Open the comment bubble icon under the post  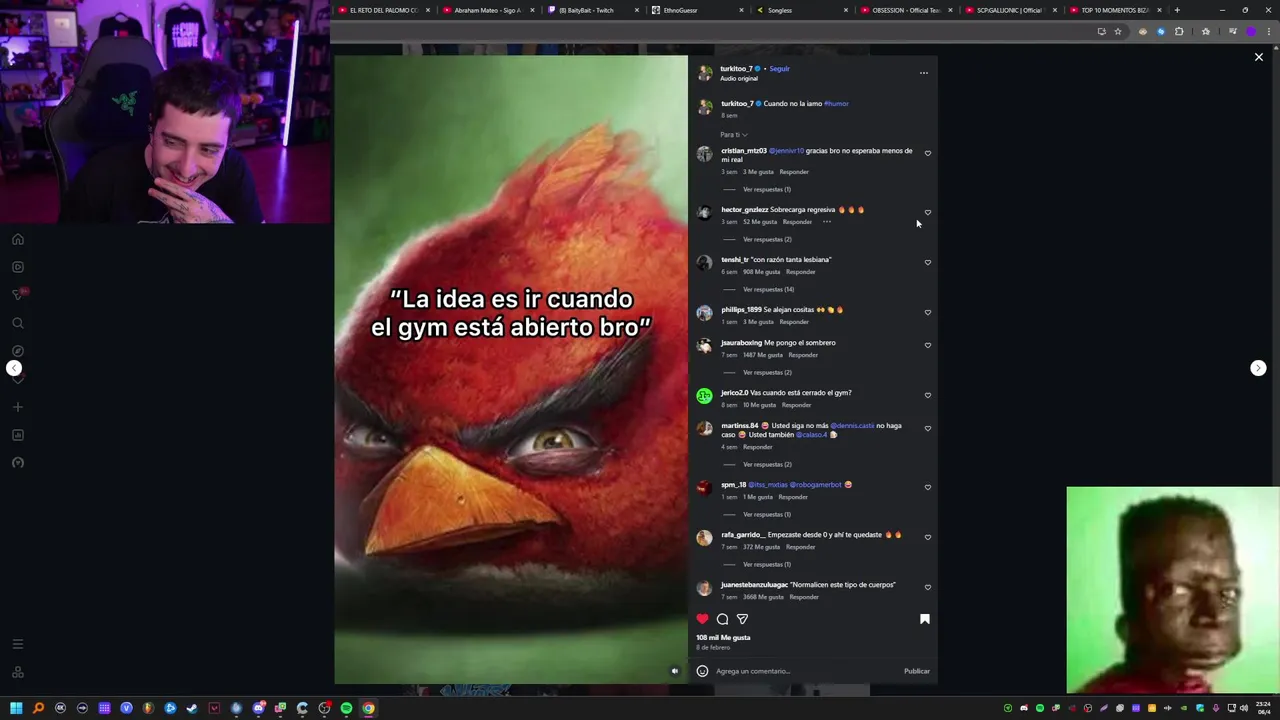[722, 619]
